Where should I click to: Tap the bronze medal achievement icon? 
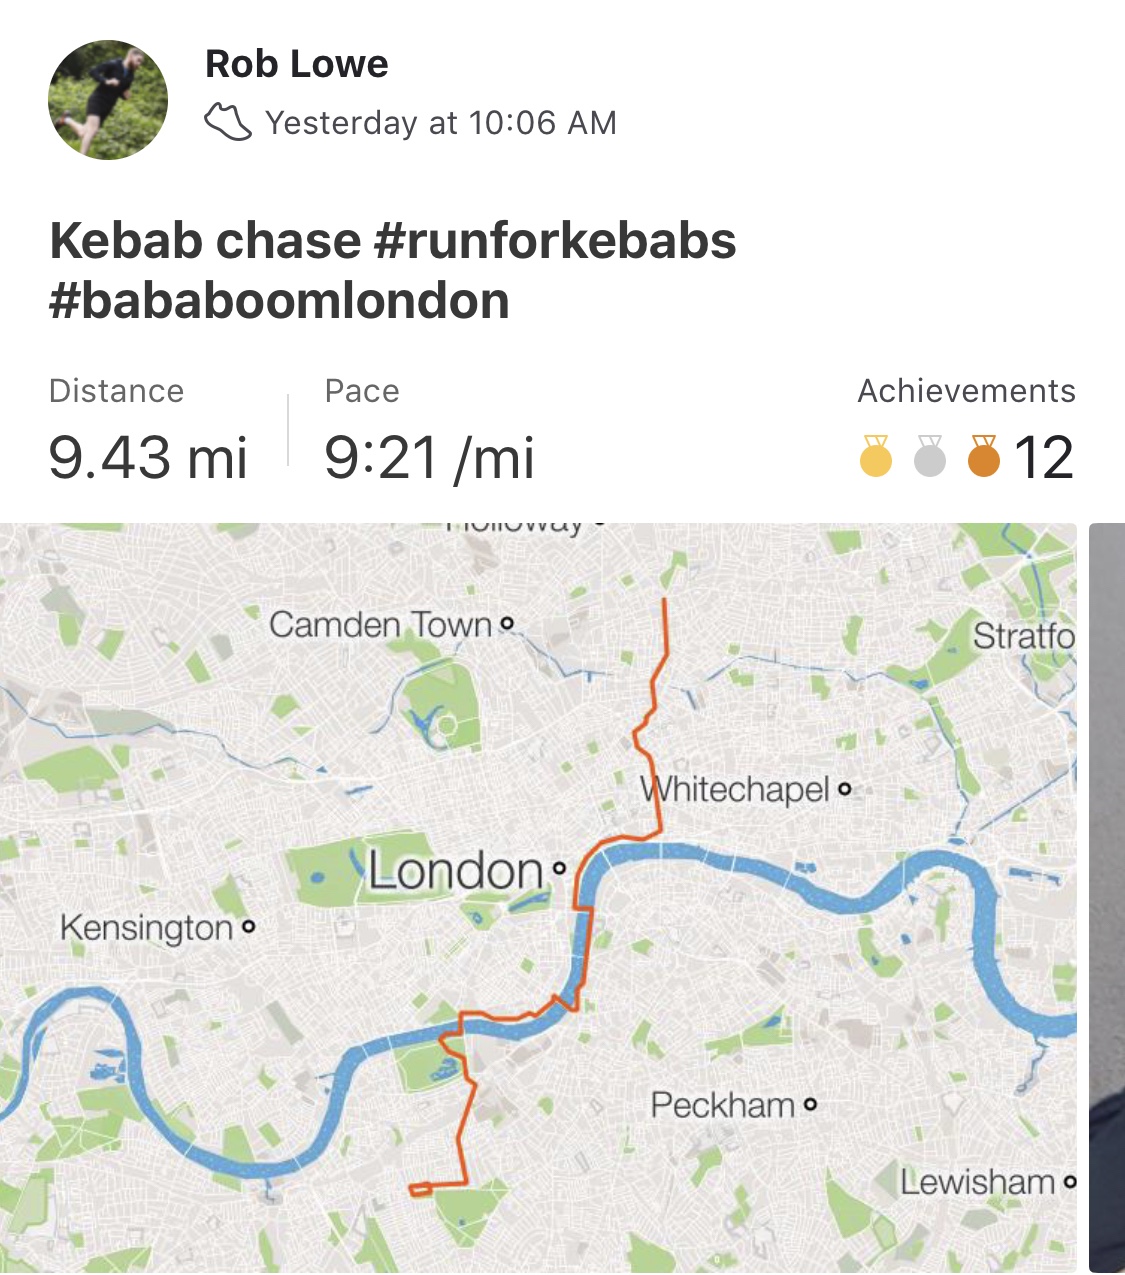[984, 457]
